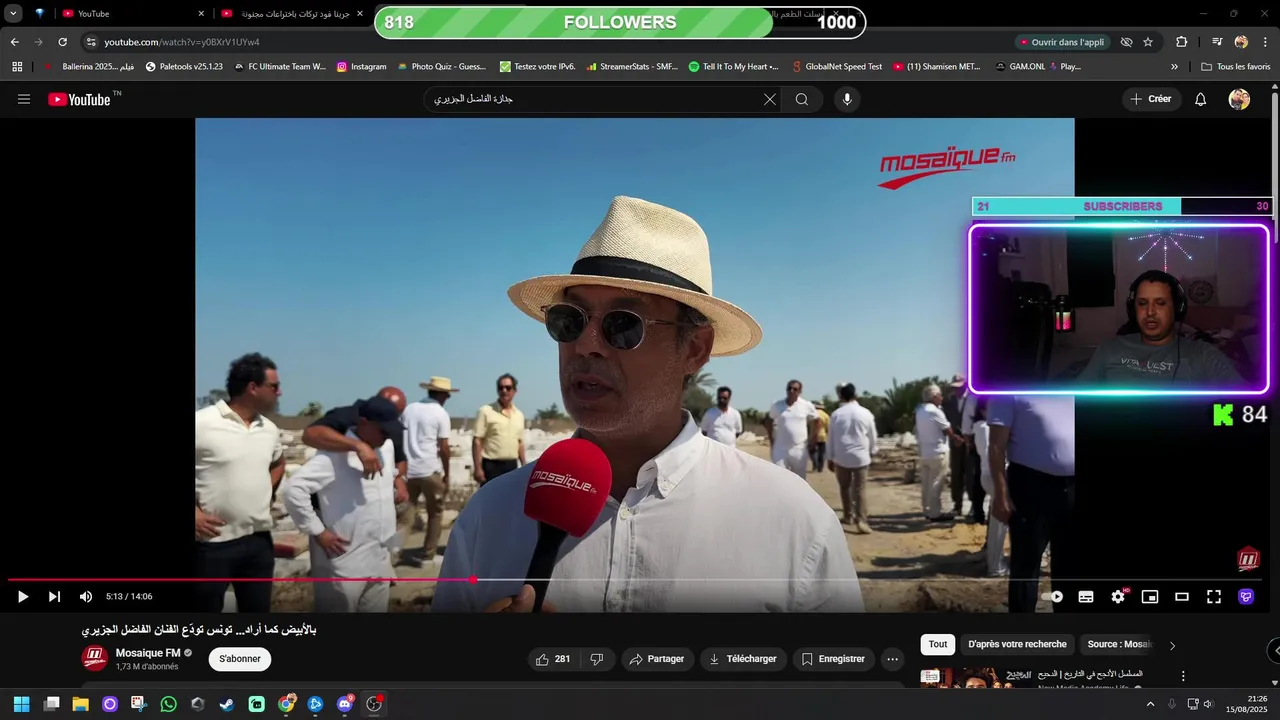Open WhatsApp from the taskbar

coord(168,704)
